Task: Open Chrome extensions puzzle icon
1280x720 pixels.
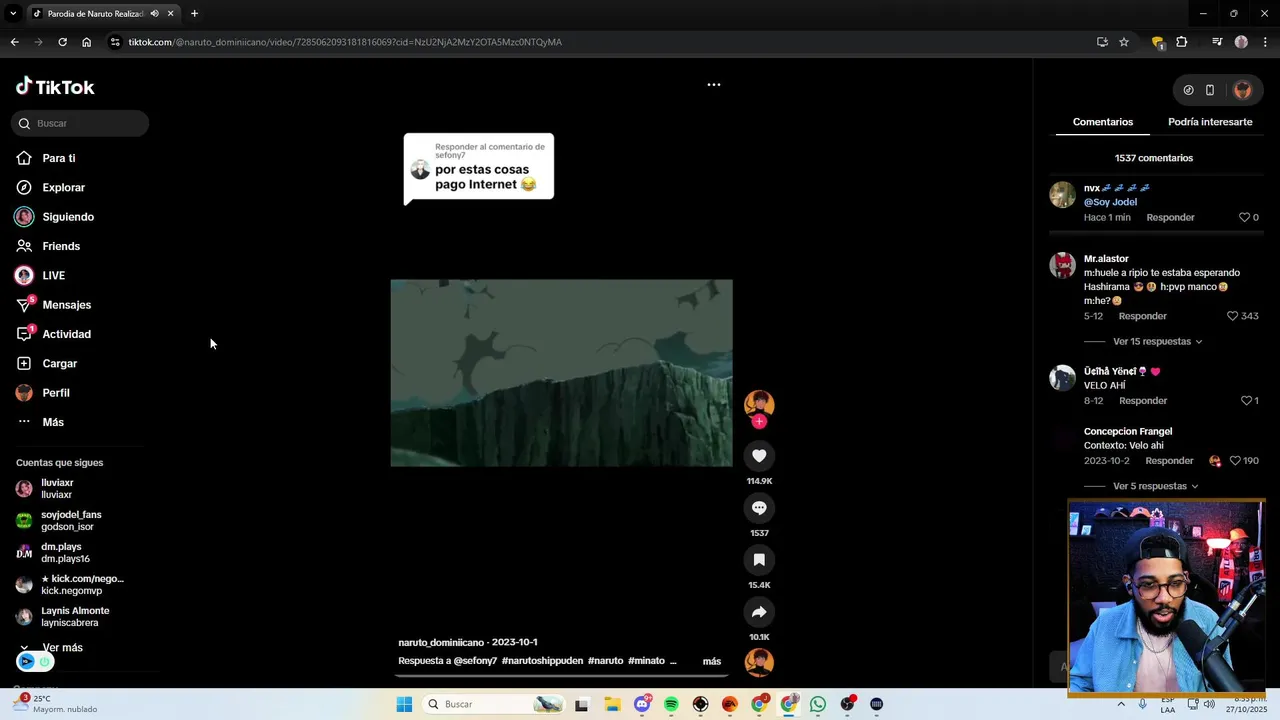Action: click(x=1182, y=42)
